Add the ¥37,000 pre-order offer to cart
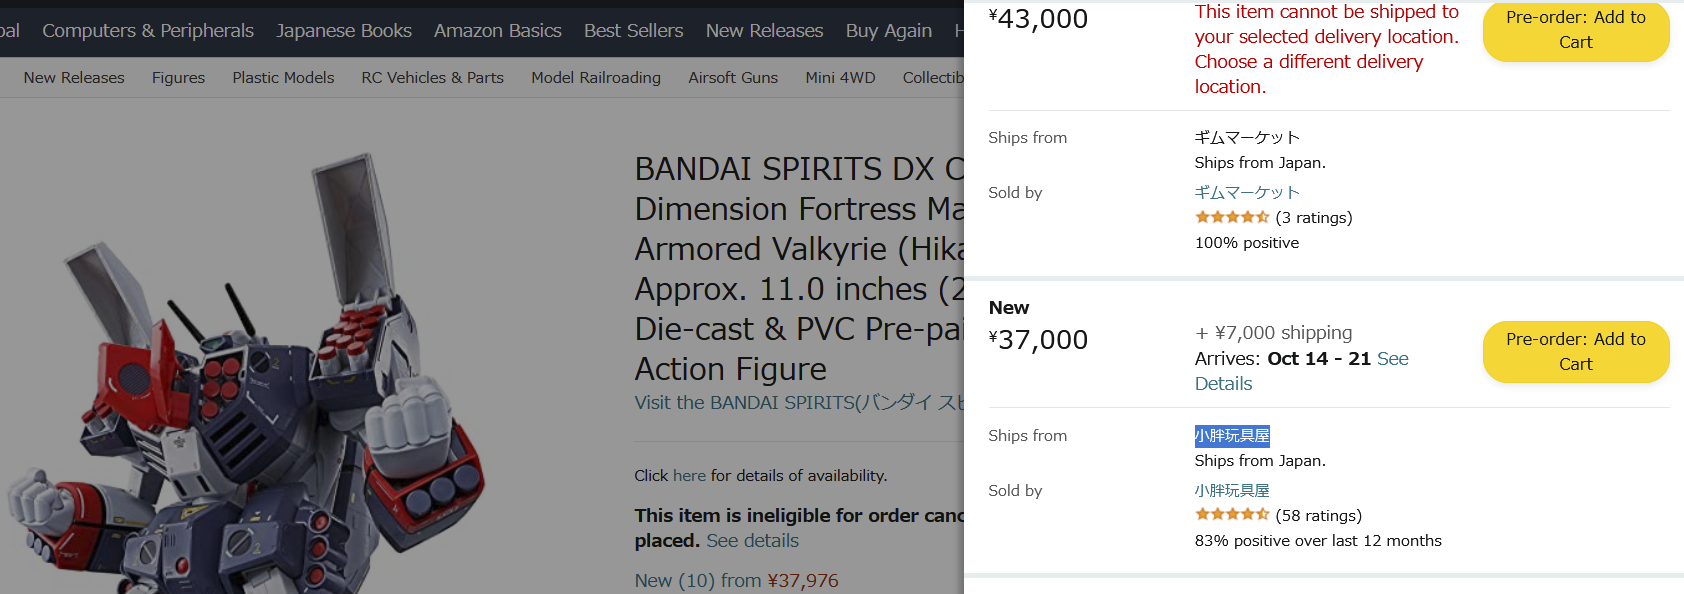The height and width of the screenshot is (594, 1684). pos(1576,352)
